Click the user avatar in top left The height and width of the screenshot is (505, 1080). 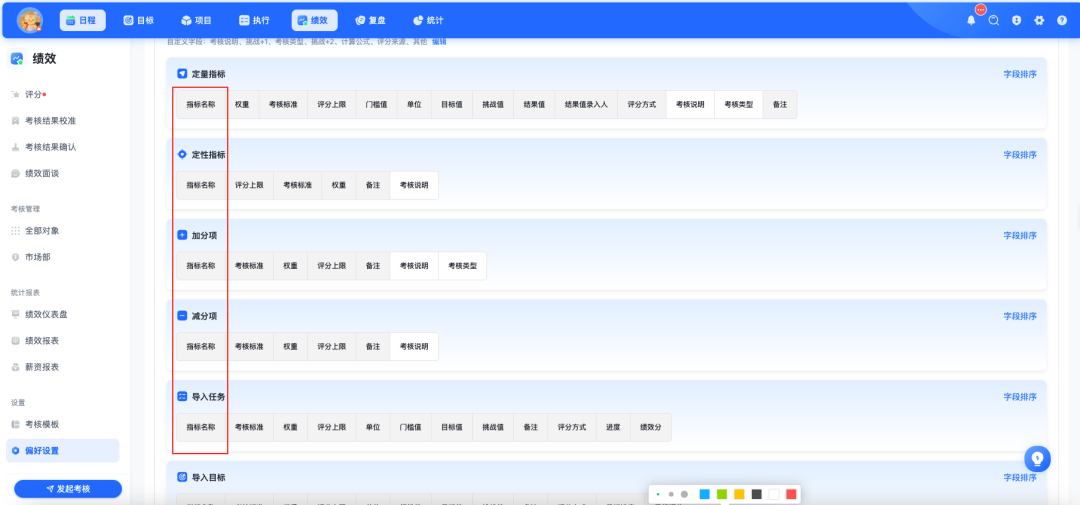(x=30, y=20)
